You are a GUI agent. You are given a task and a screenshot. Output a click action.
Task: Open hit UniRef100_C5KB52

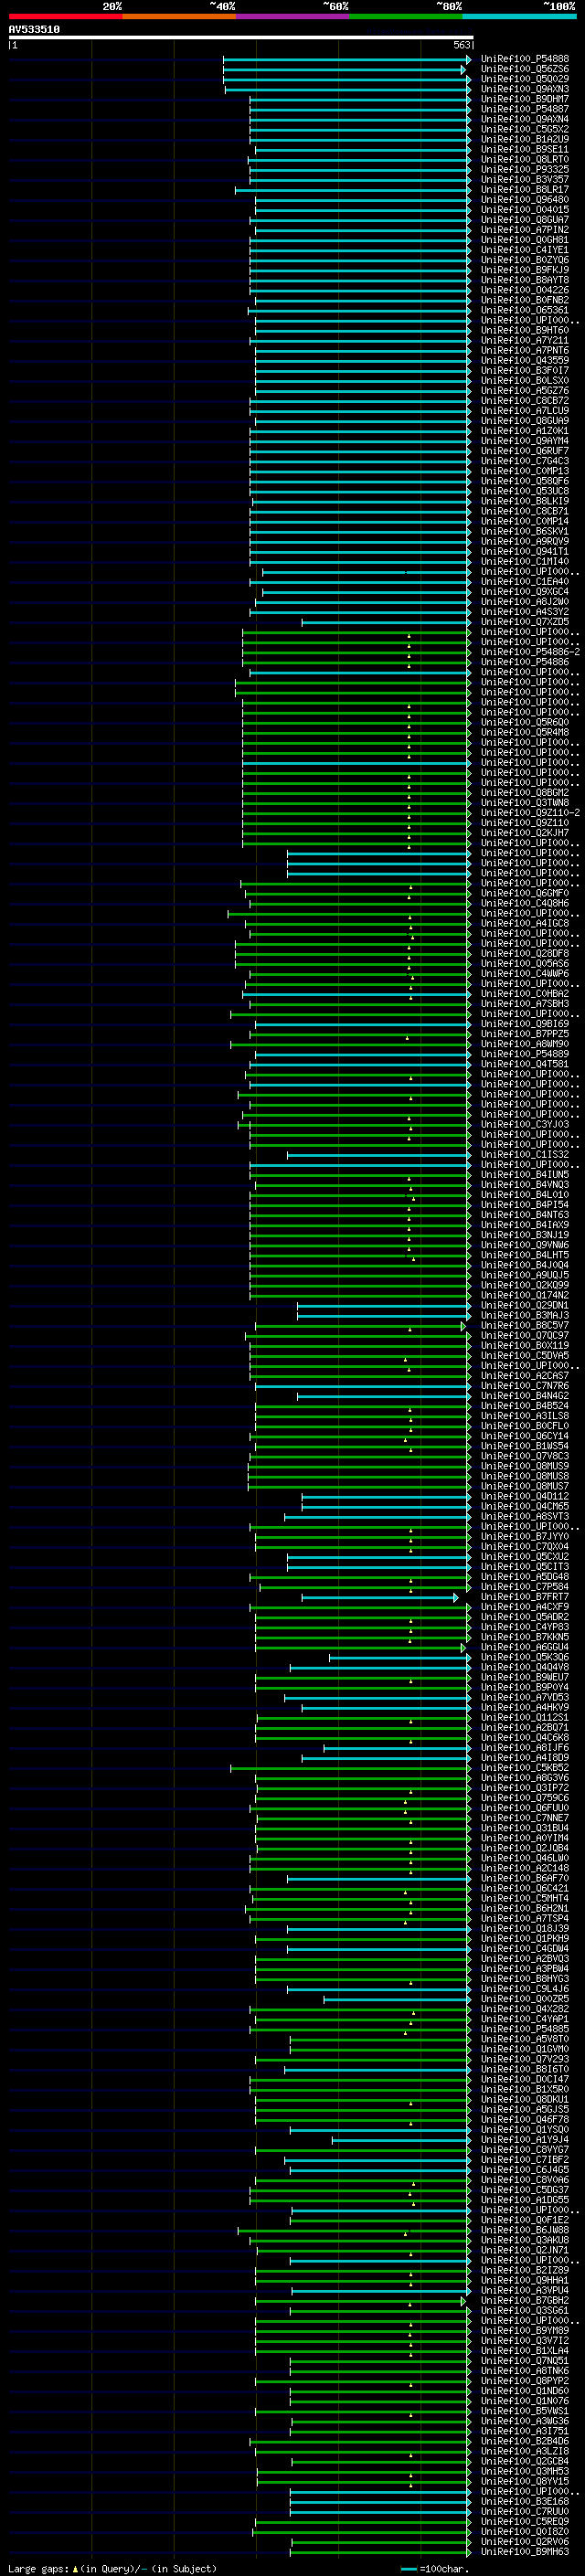tap(525, 1768)
